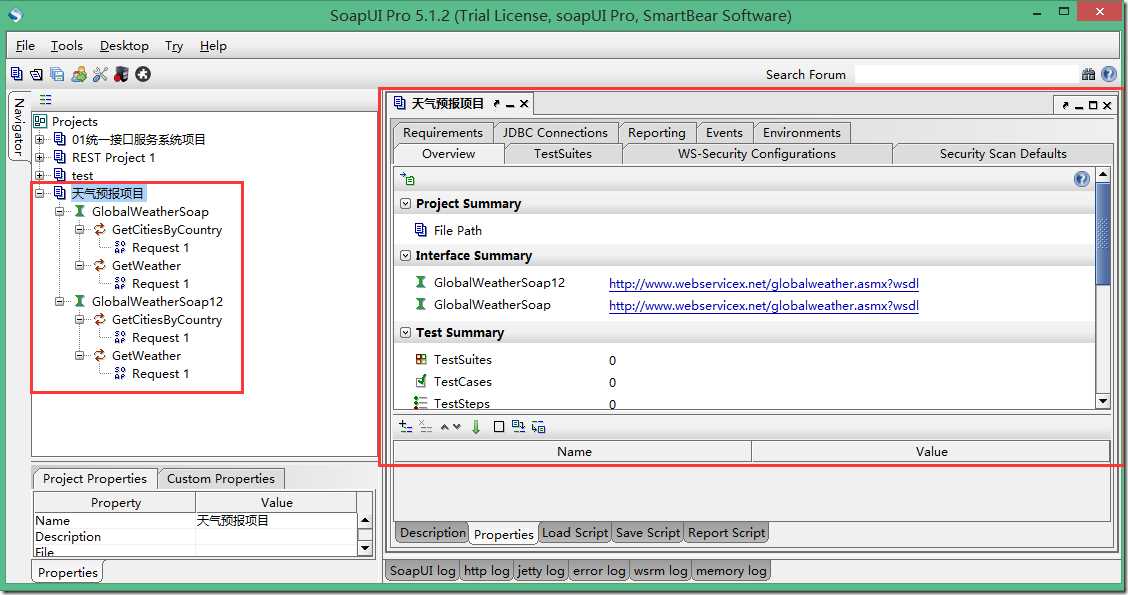Show the http log tab

[486, 571]
